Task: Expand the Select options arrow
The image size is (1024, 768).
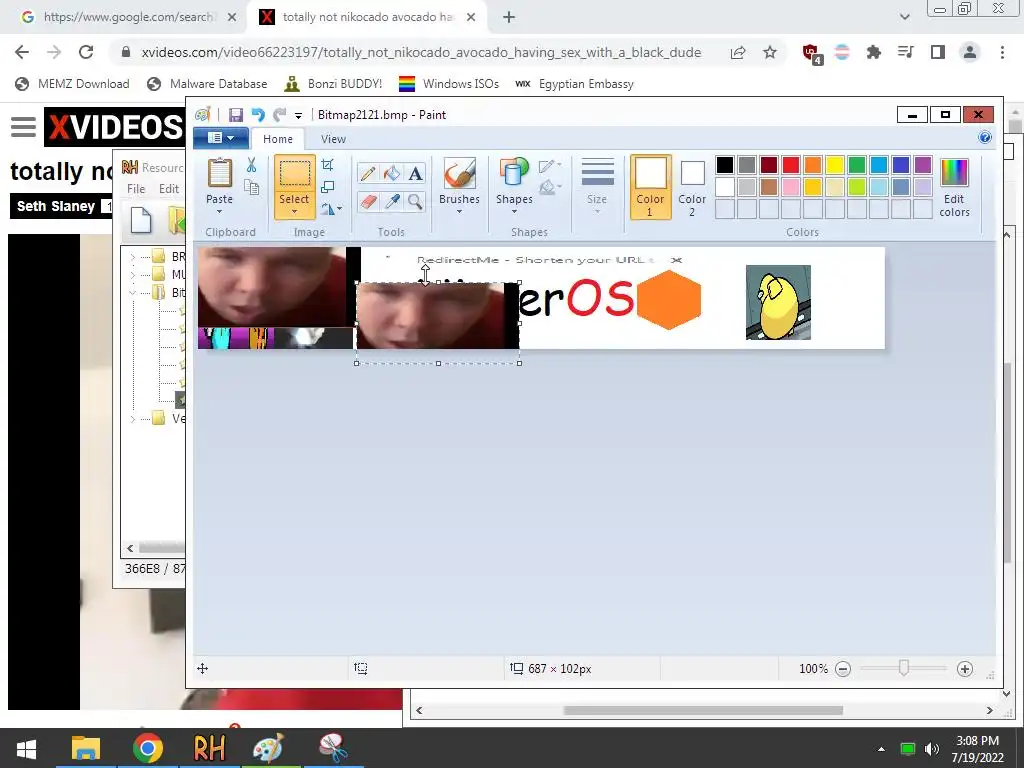Action: click(295, 211)
